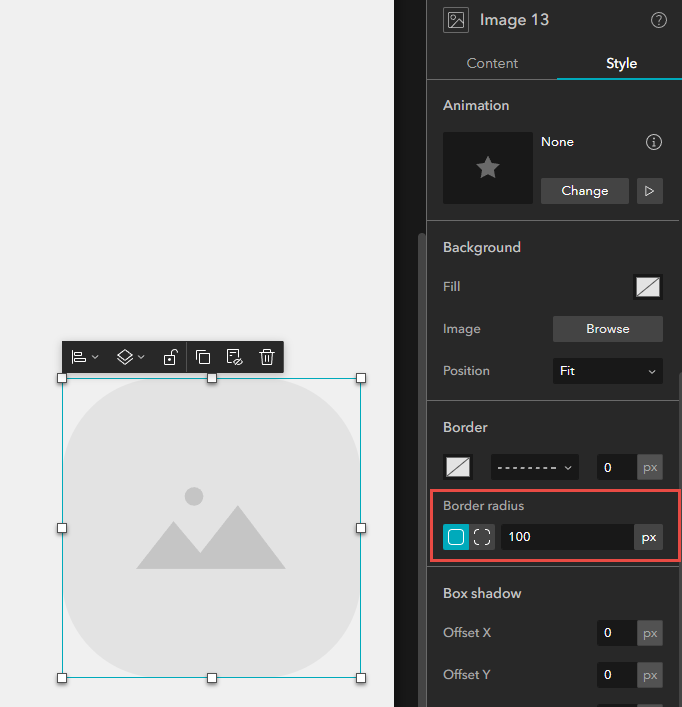Open the Position Fit dropdown
The image size is (682, 707).
click(x=608, y=371)
